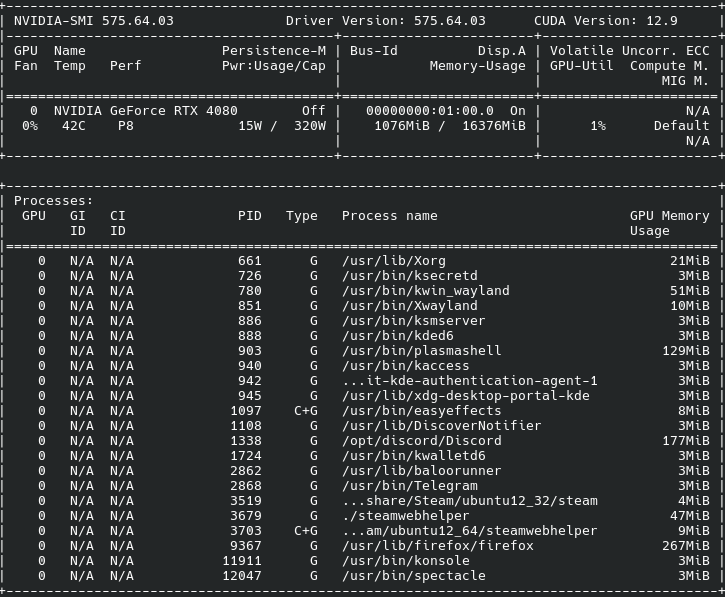Click PID 903 for plasmashell
Image resolution: width=725 pixels, height=597 pixels.
point(250,351)
